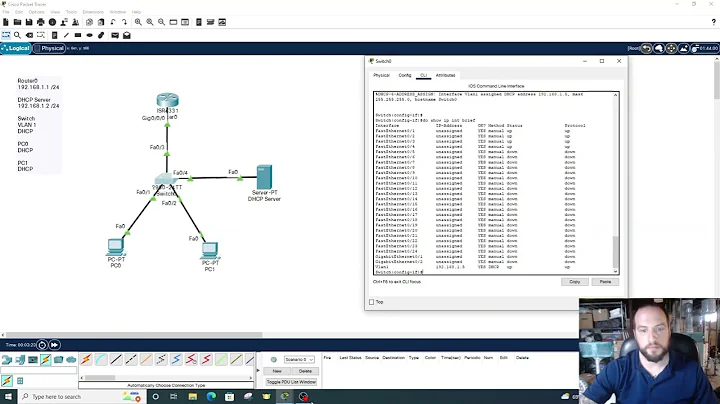Click the Set Background image icon
The image size is (720, 404).
684,48
